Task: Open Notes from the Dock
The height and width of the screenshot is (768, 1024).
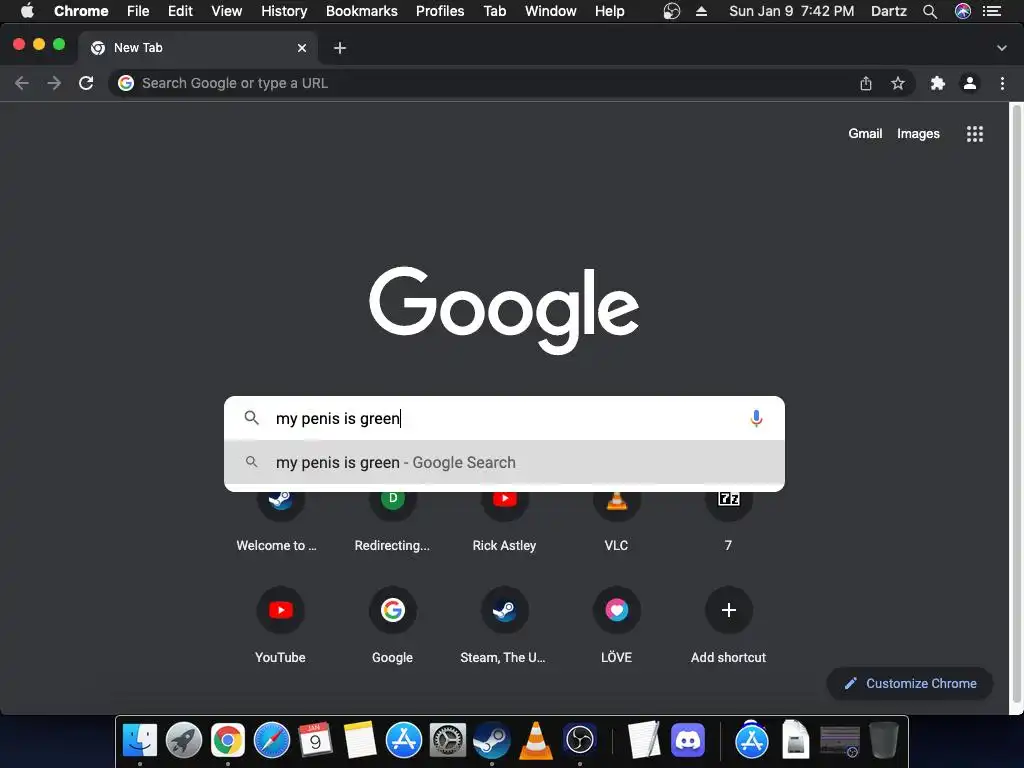Action: point(359,740)
